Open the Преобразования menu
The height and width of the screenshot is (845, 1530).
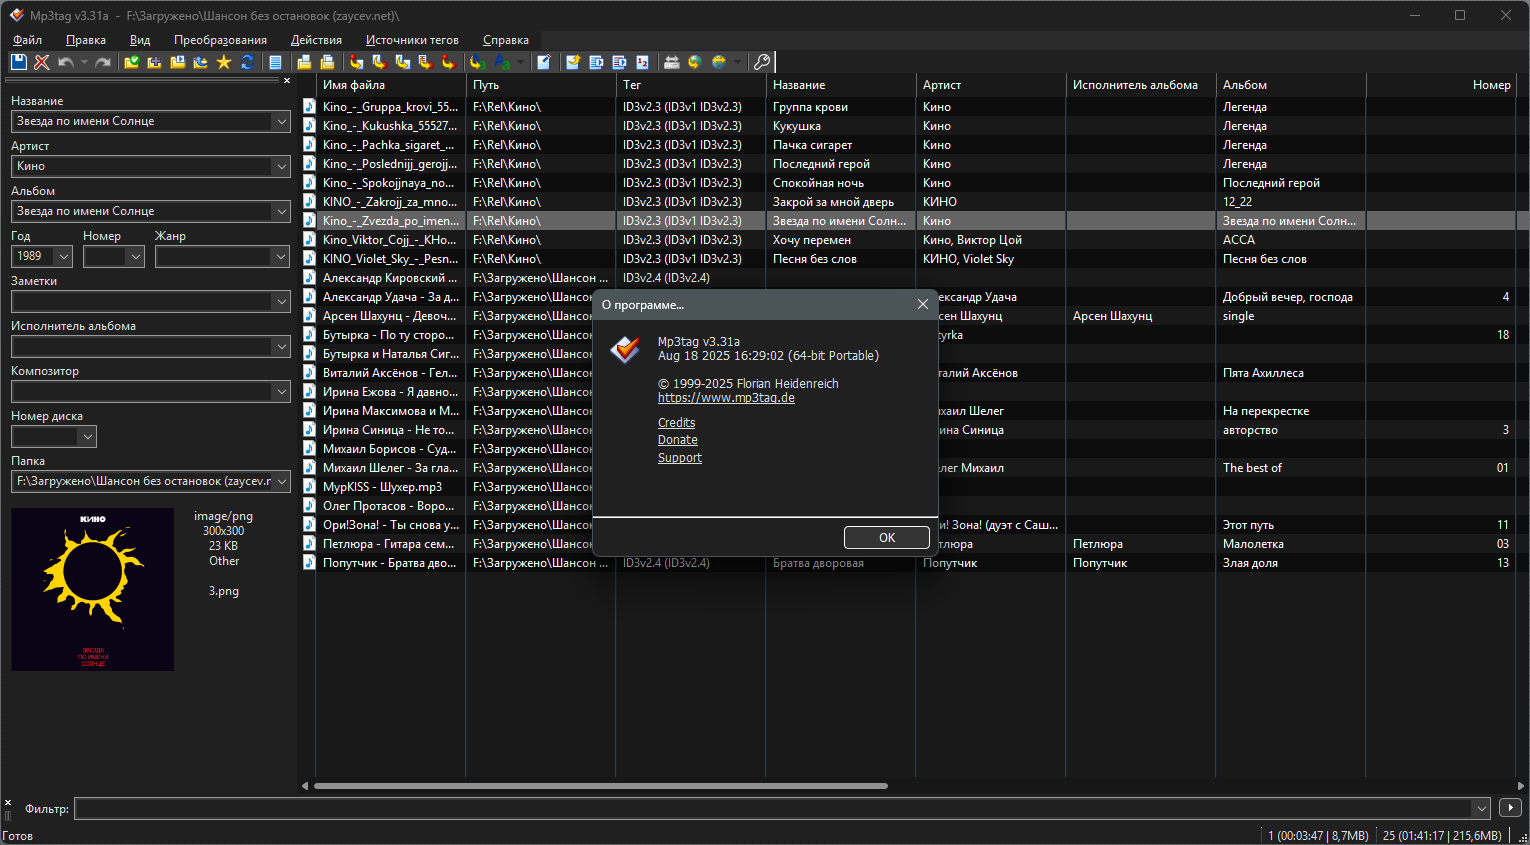(x=220, y=40)
